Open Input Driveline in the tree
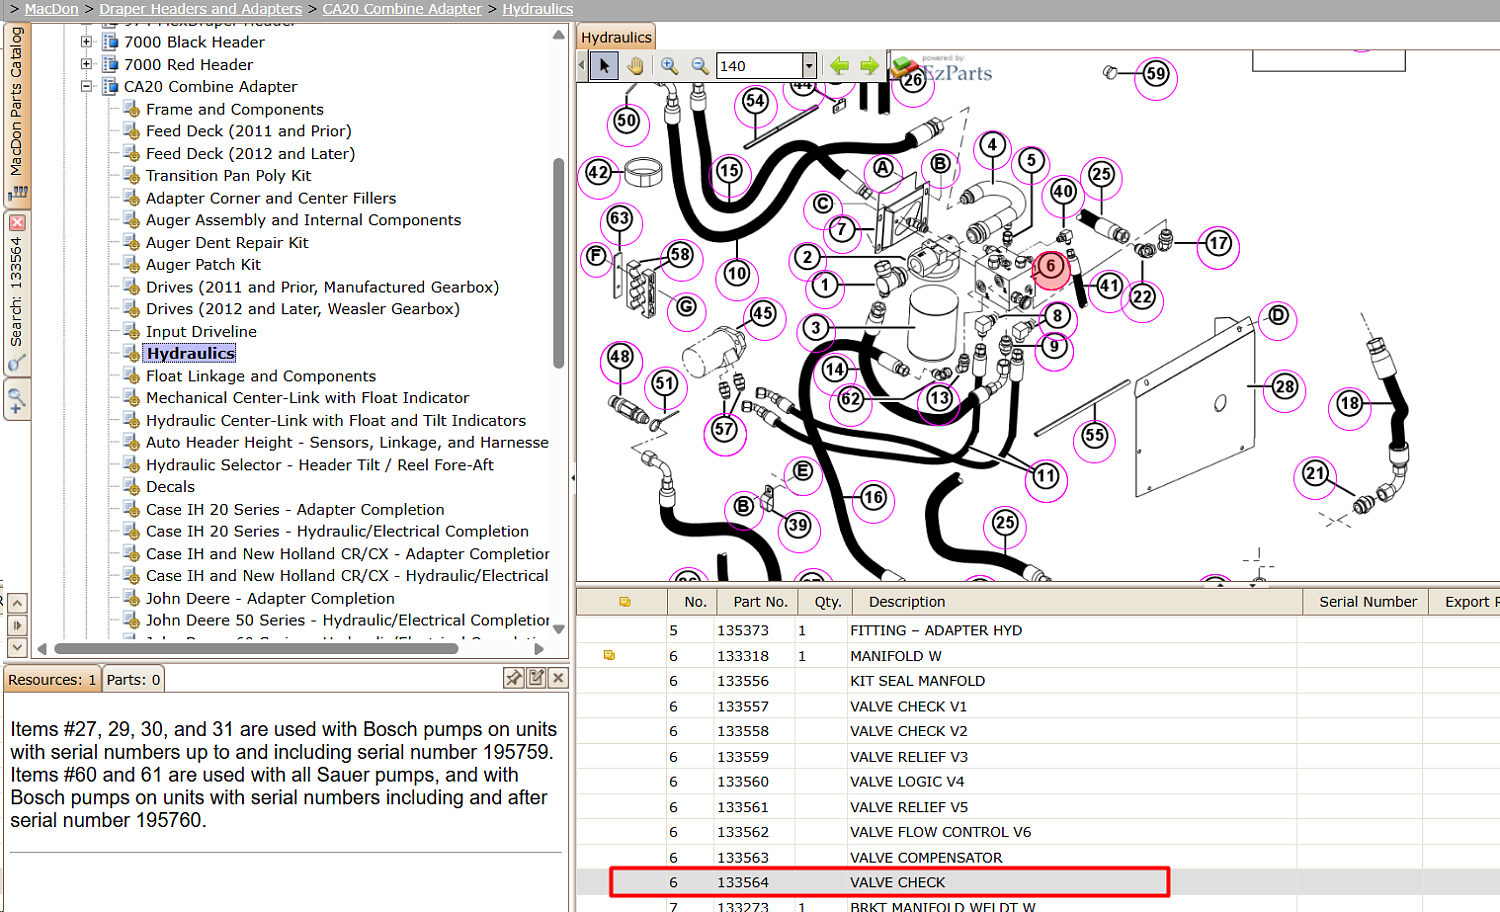 201,331
